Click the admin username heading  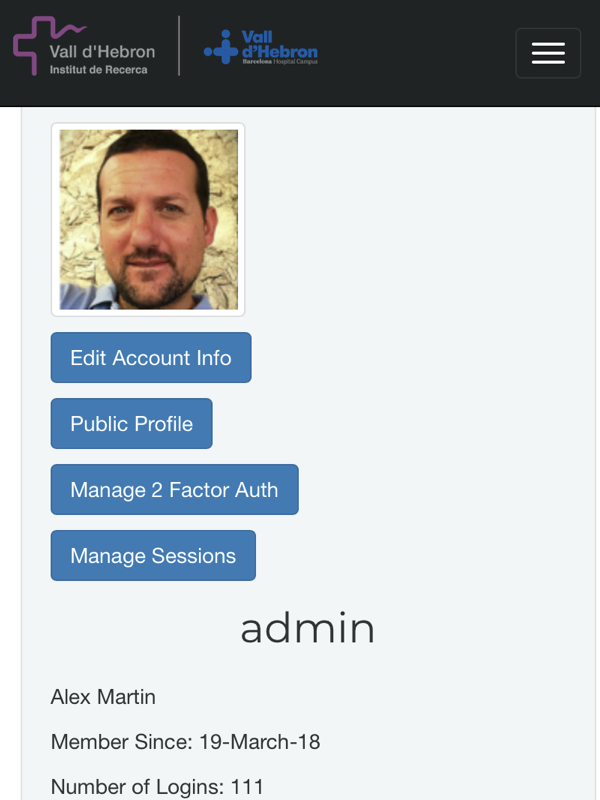308,629
